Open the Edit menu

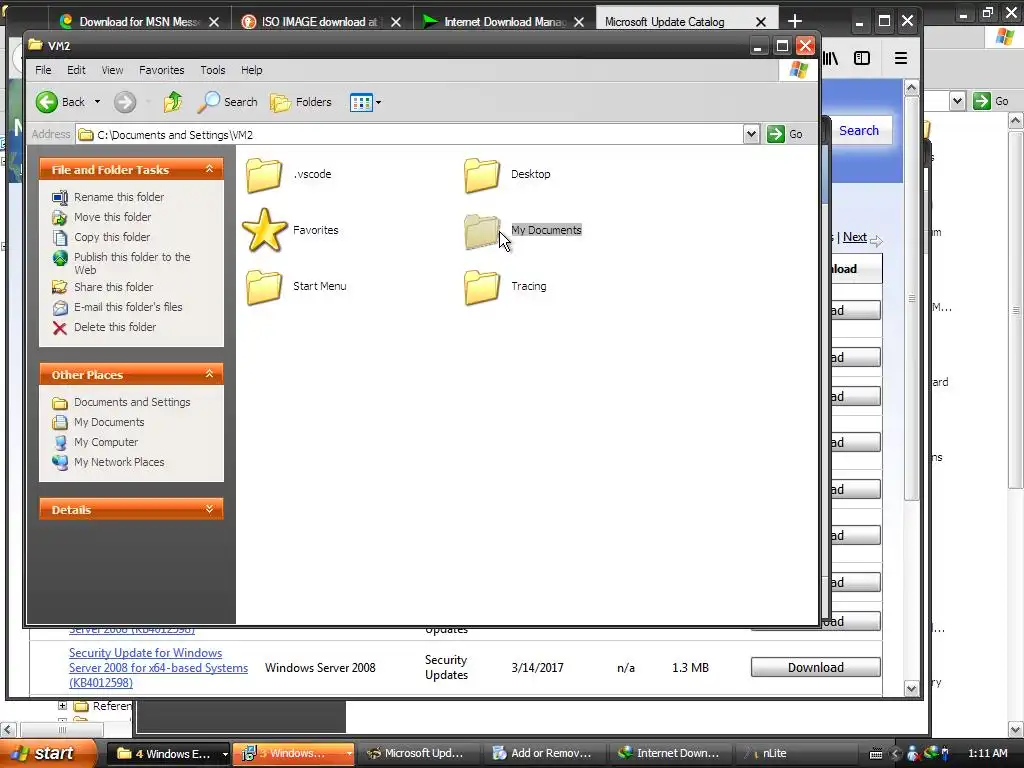[x=76, y=70]
